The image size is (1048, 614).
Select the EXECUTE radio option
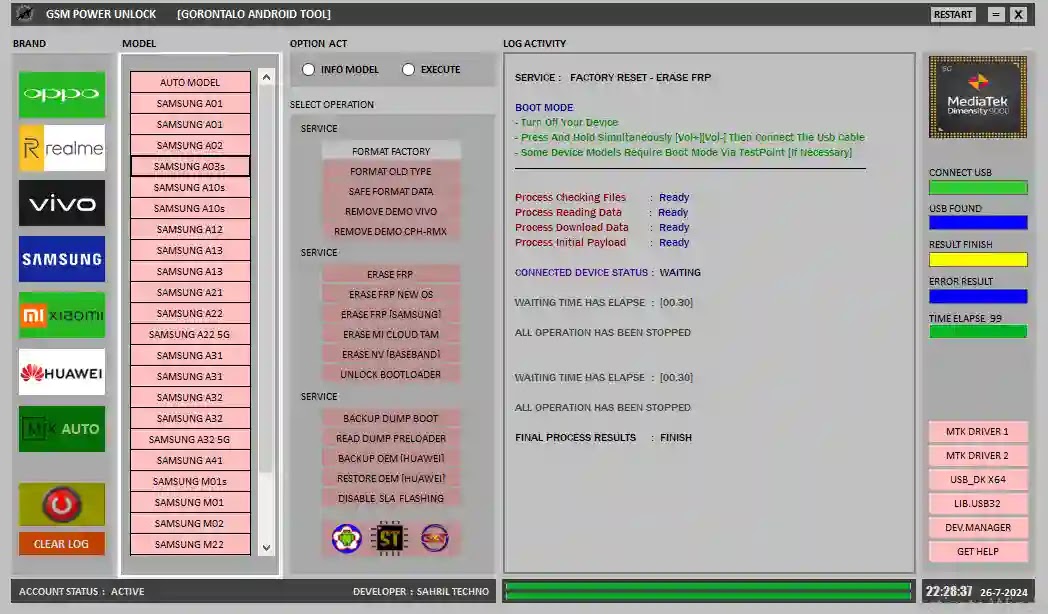408,69
